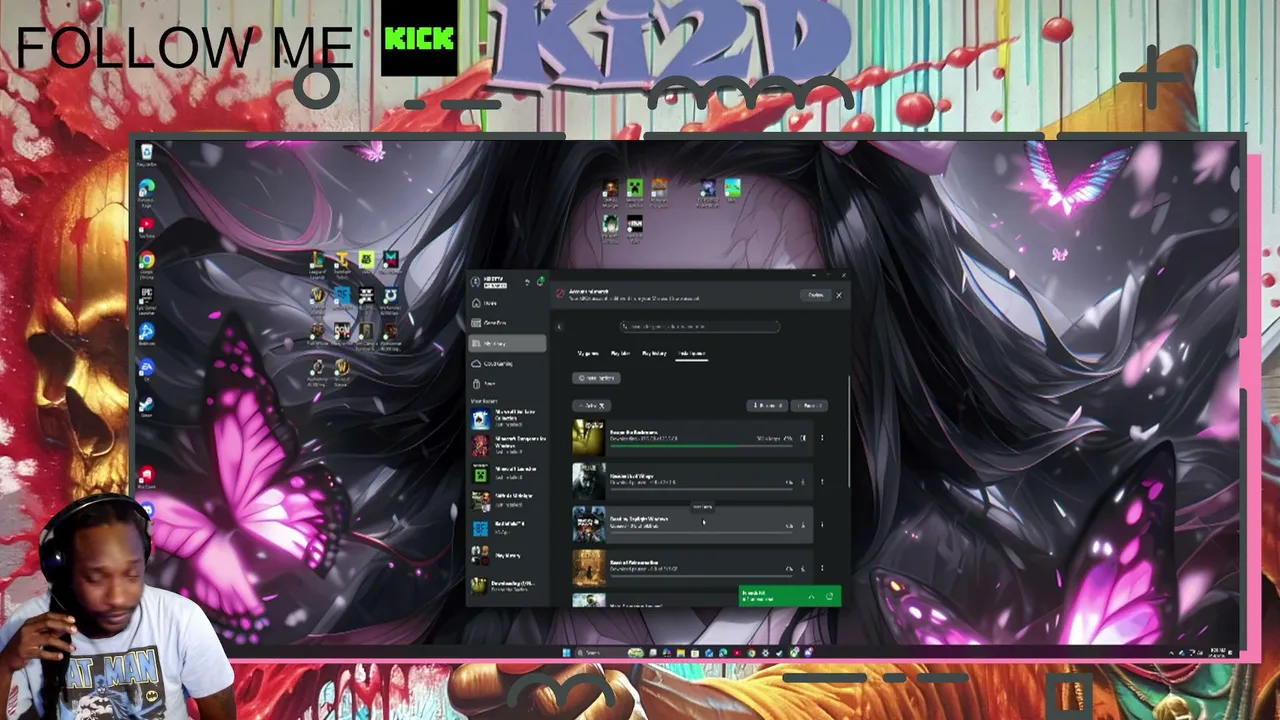1280x720 pixels.
Task: Start the Resident Evil Village download
Action: coord(803,482)
